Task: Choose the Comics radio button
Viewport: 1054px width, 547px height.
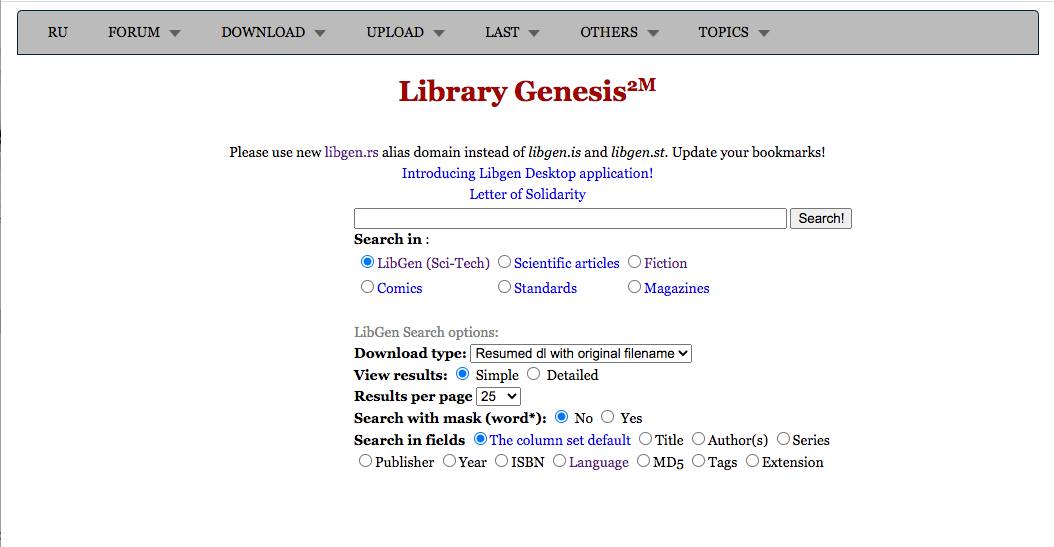Action: pyautogui.click(x=368, y=287)
